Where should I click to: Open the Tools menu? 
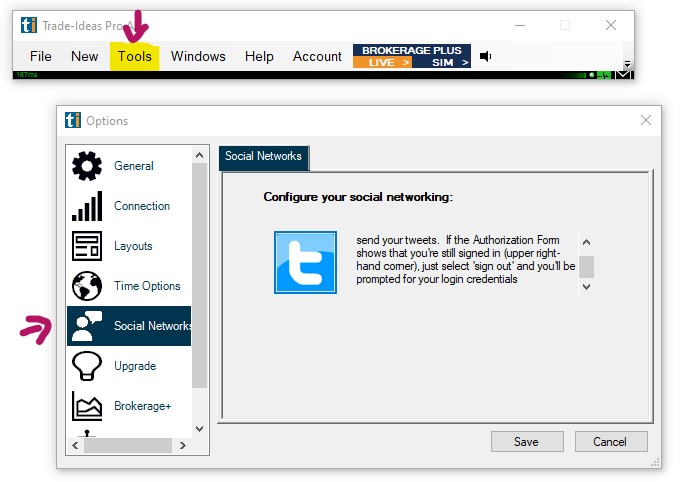(x=135, y=56)
